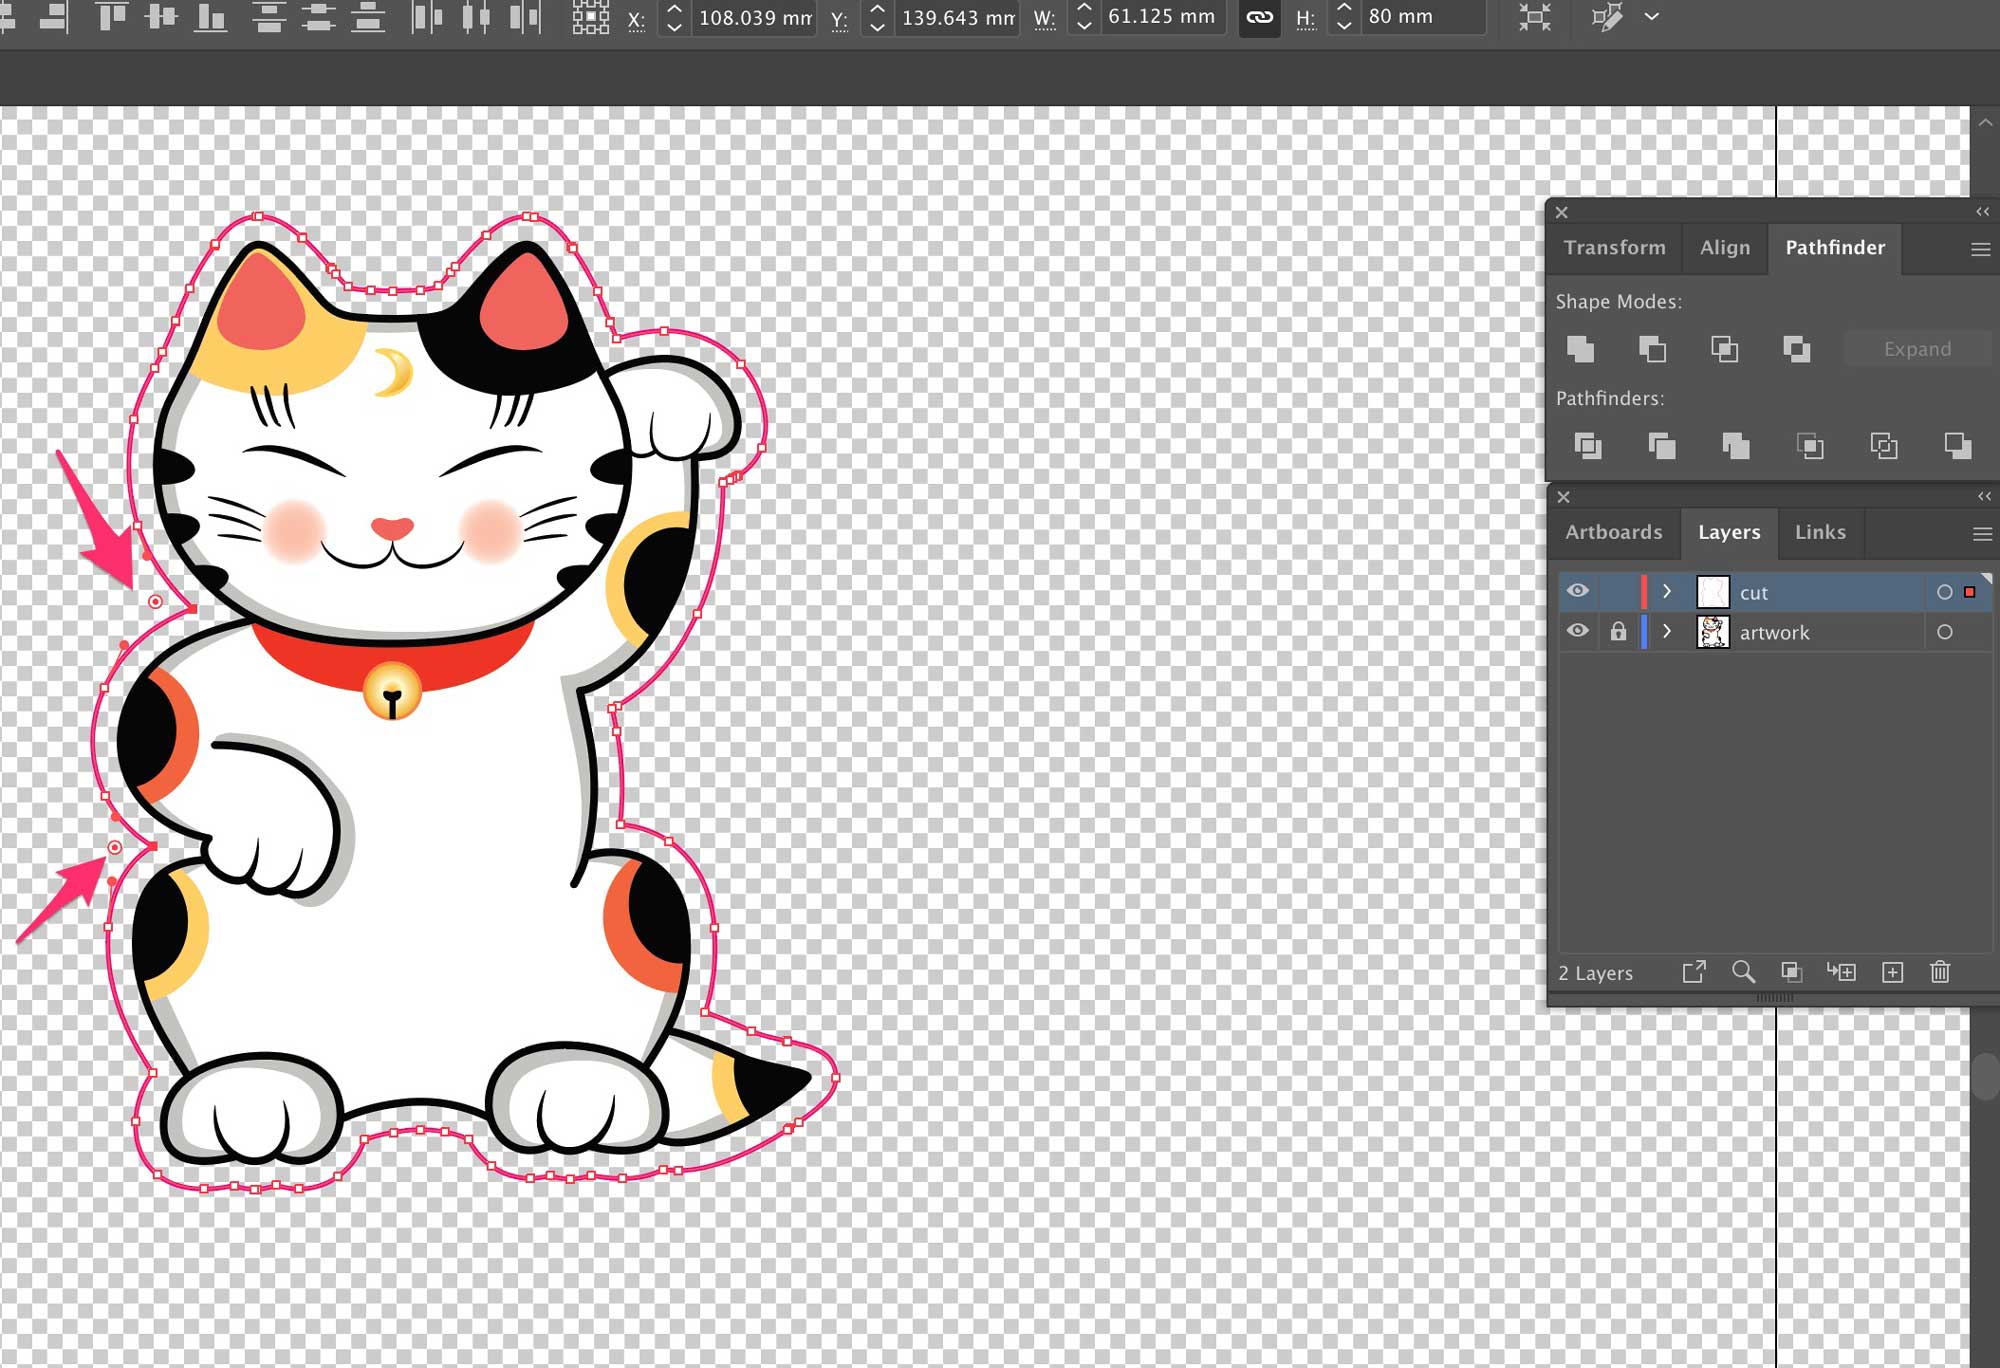2000x1368 pixels.
Task: Click the transform shape pencil icon
Action: coord(1607,17)
